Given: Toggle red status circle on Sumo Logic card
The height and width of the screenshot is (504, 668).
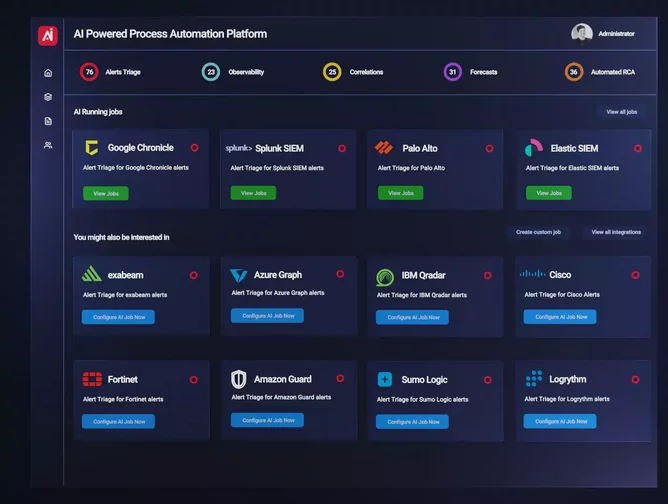Looking at the screenshot, I should (488, 380).
